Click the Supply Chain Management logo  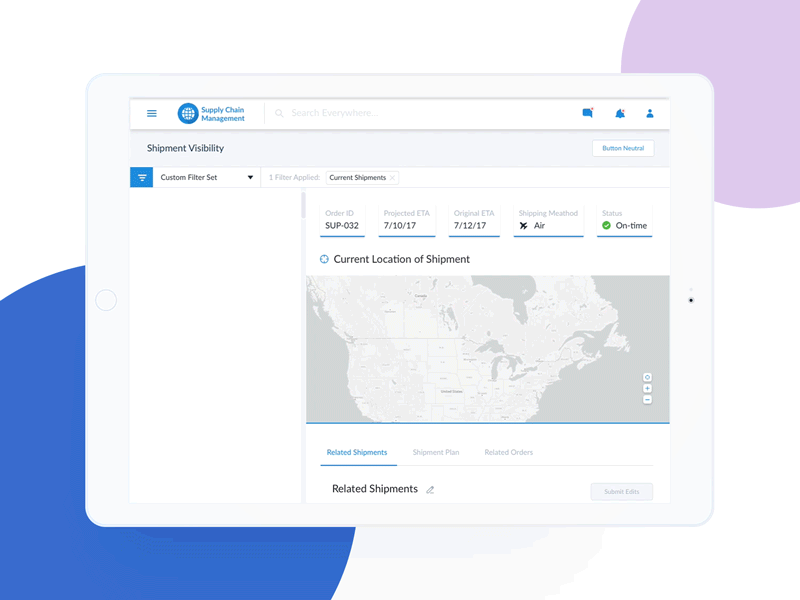188,113
